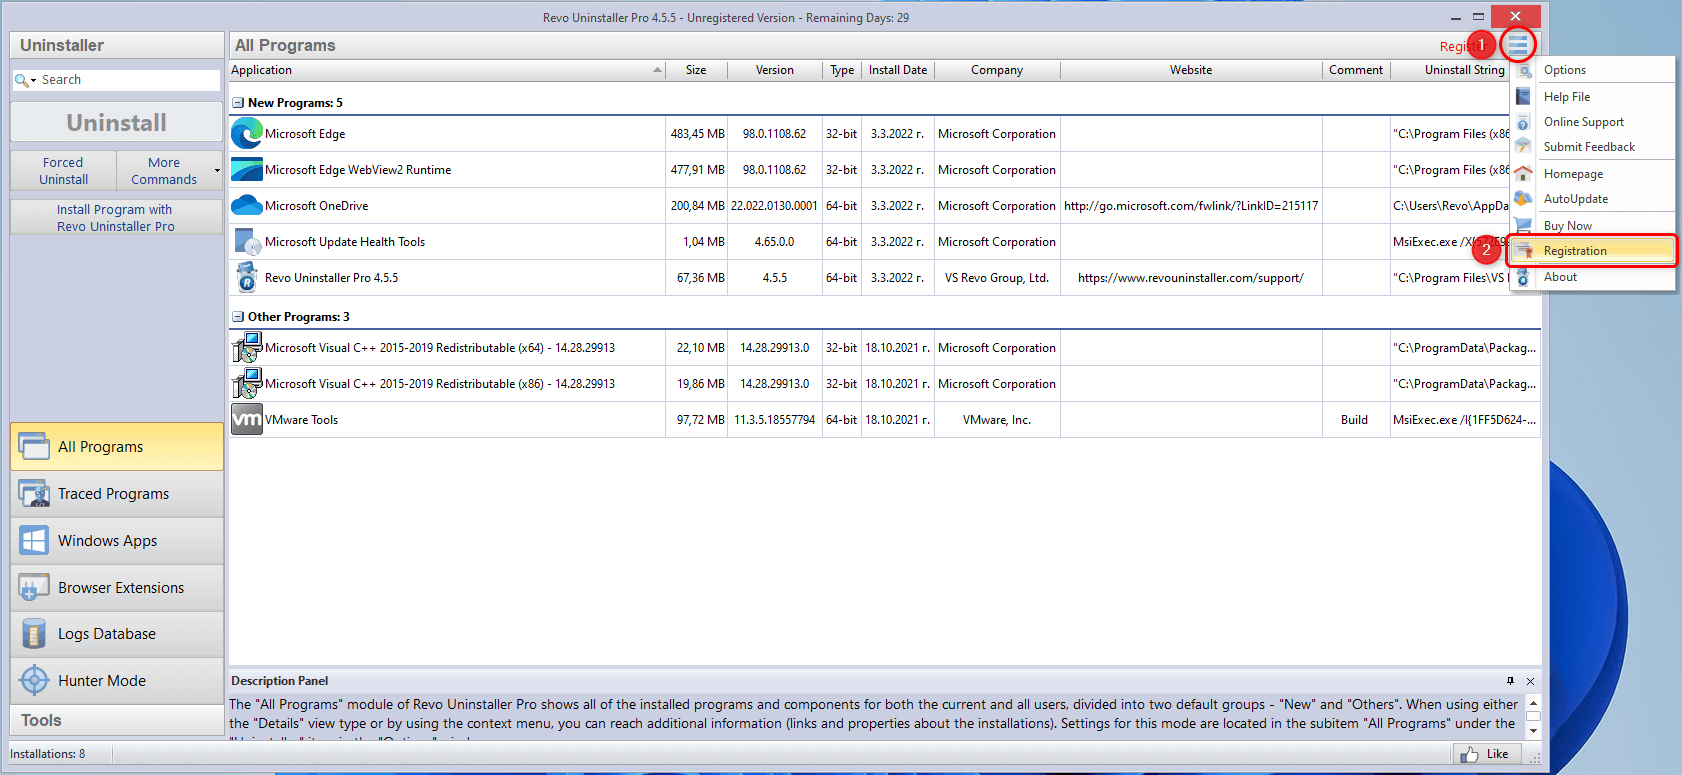Open the hamburger main menu icon

coord(1518,45)
